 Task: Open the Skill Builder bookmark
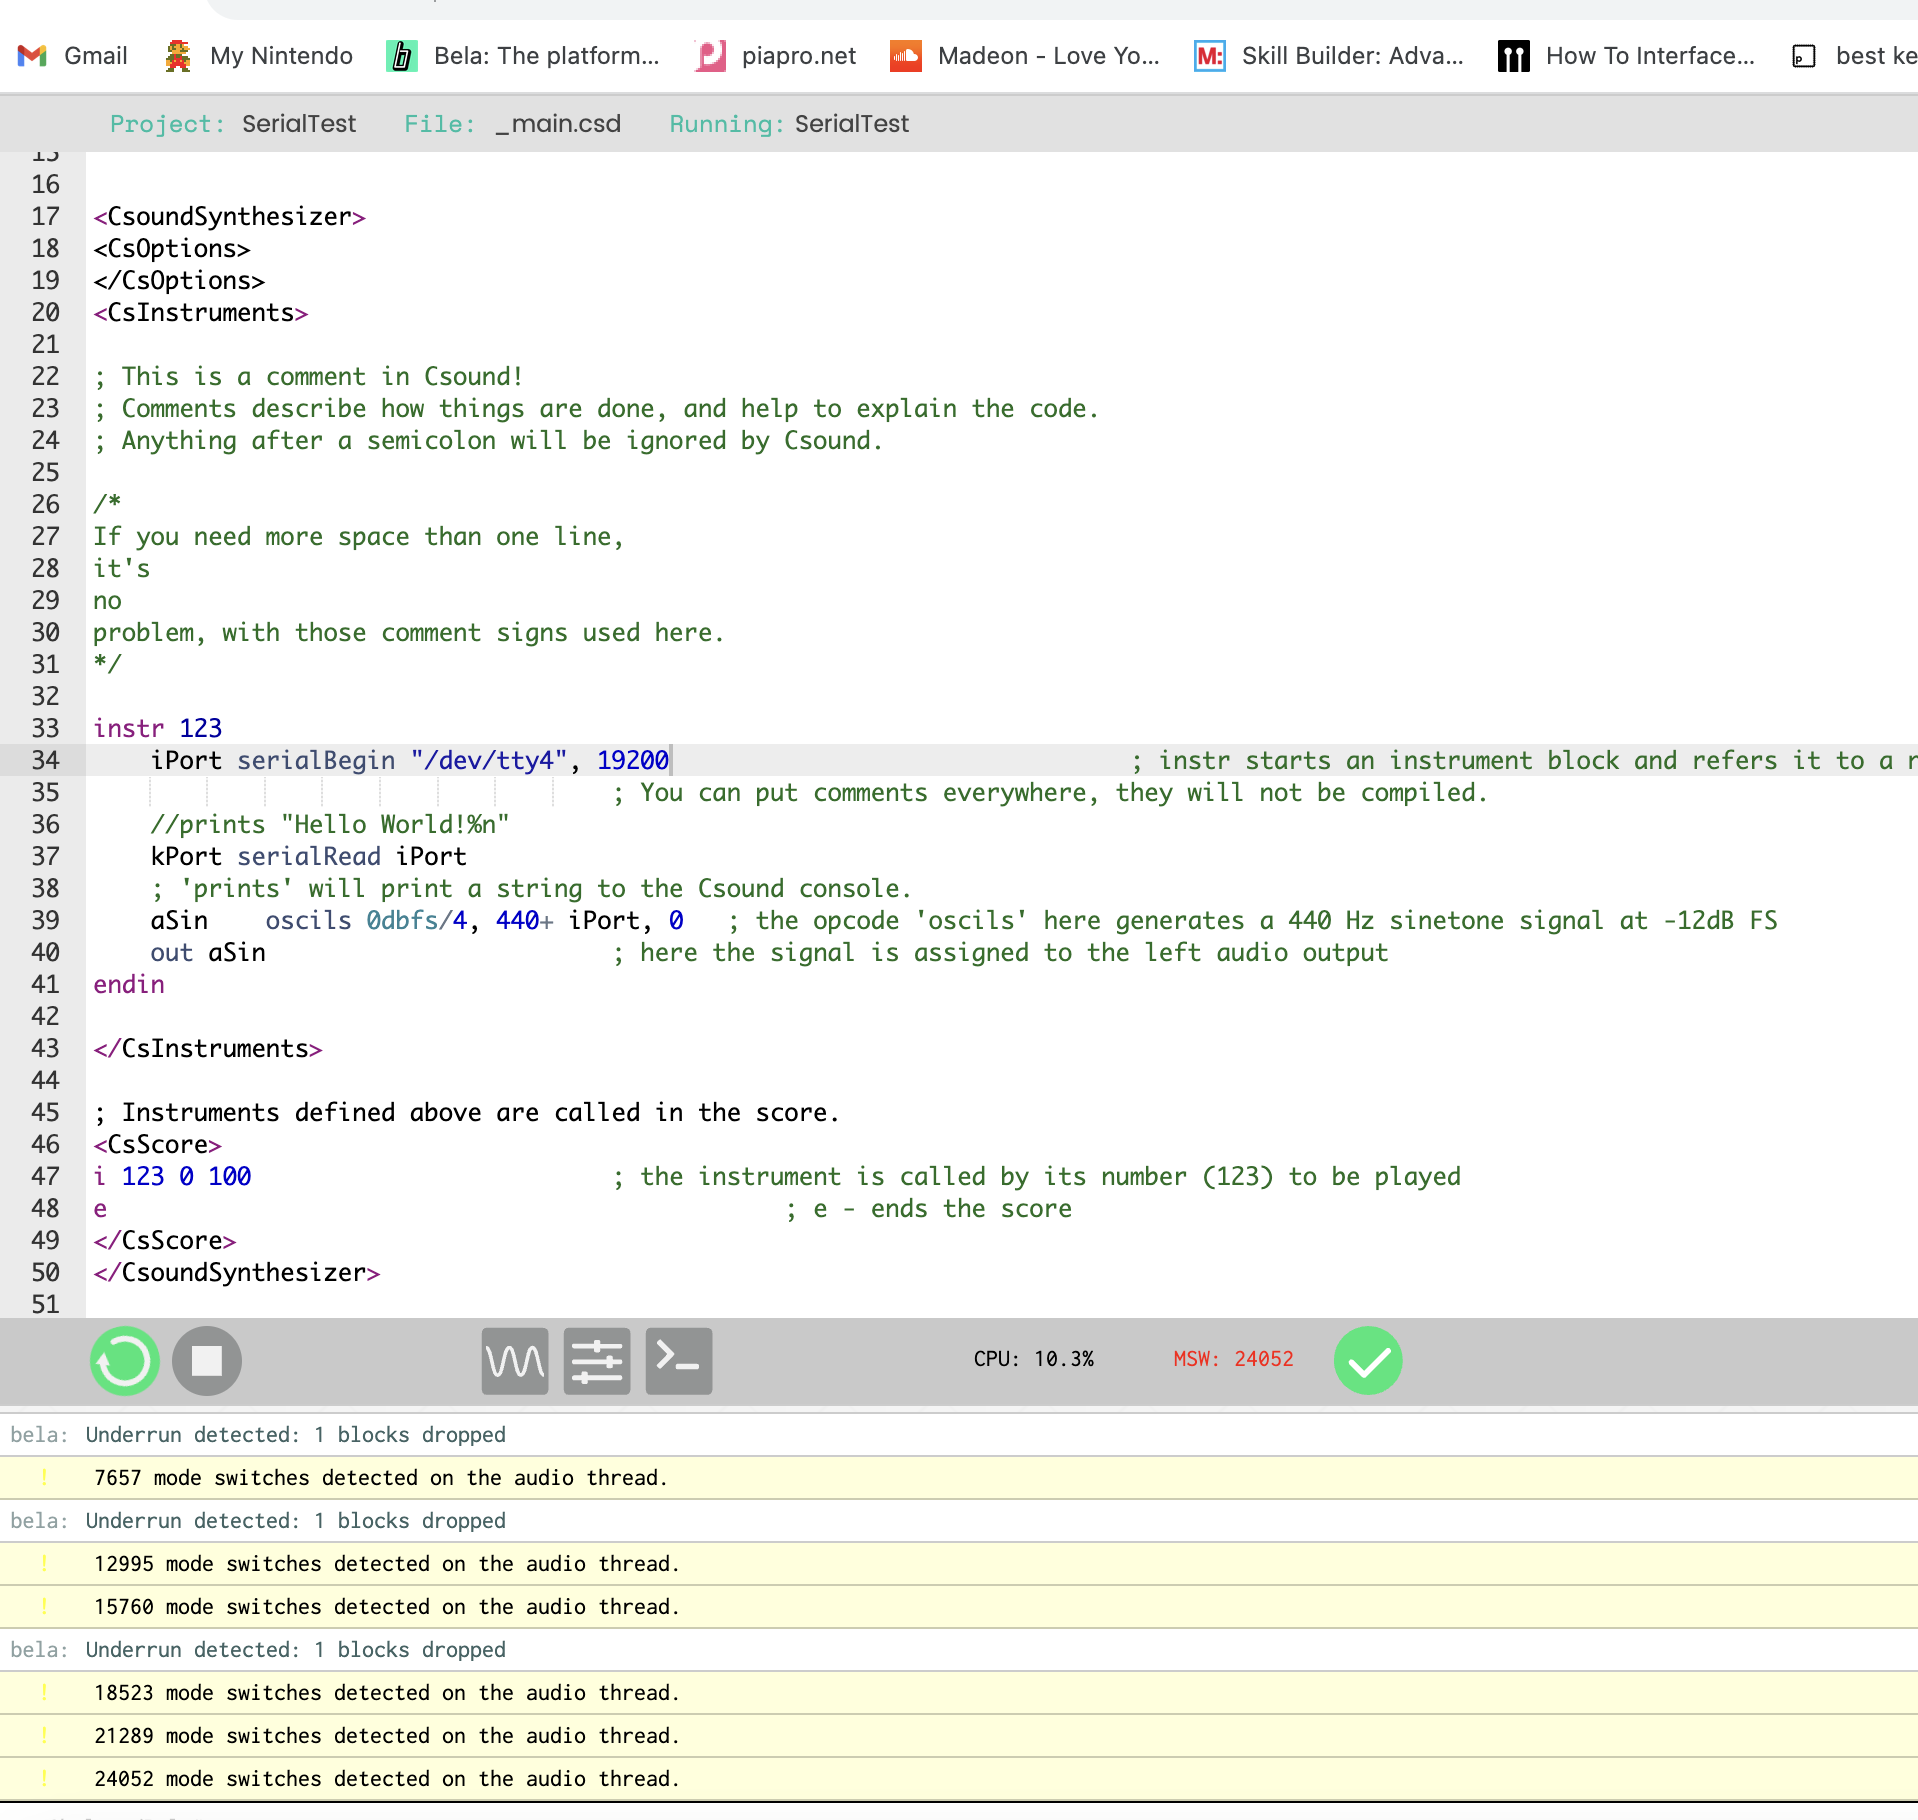click(x=1330, y=56)
